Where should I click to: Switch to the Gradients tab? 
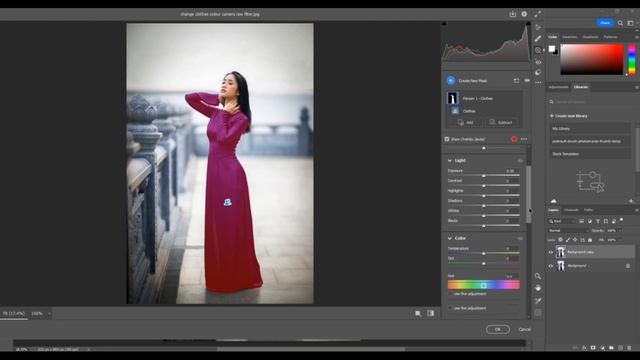coord(590,37)
